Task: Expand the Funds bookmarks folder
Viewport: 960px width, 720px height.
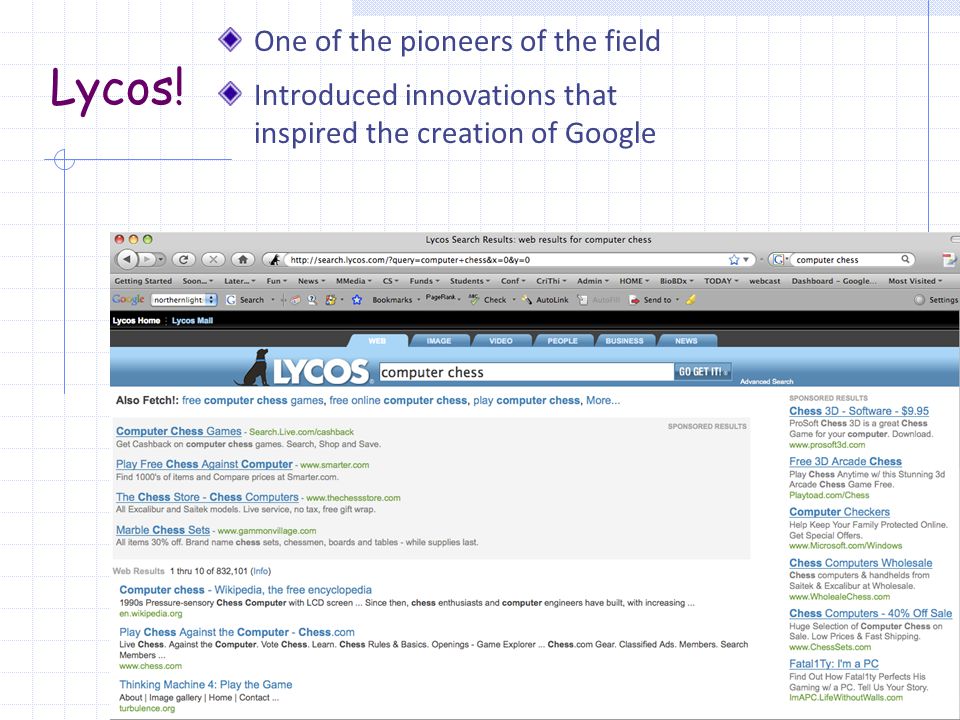Action: 424,281
